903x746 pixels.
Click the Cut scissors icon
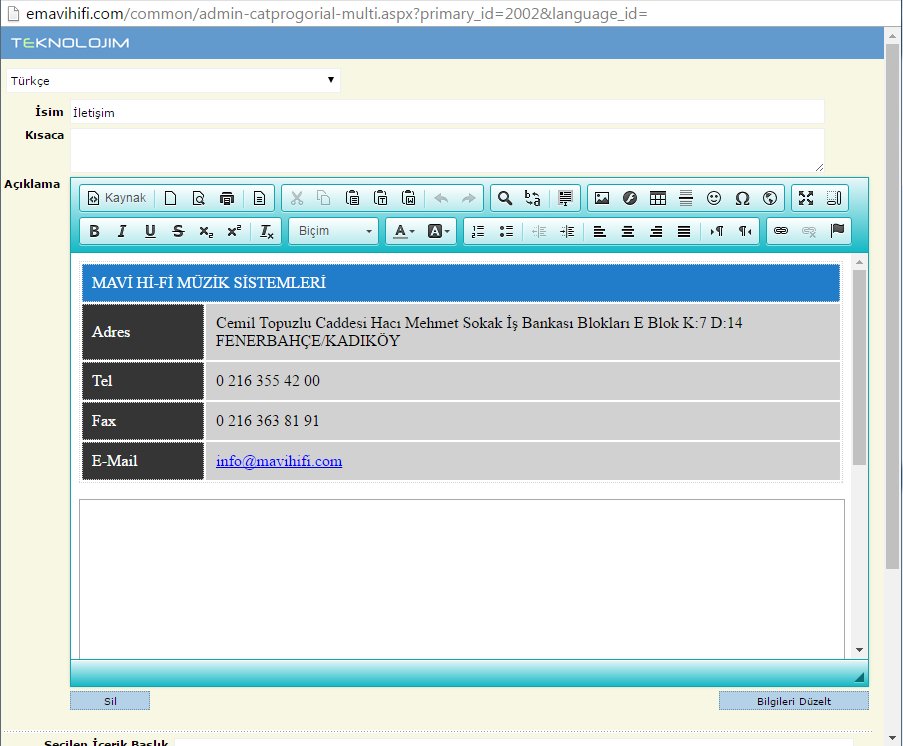pyautogui.click(x=297, y=198)
